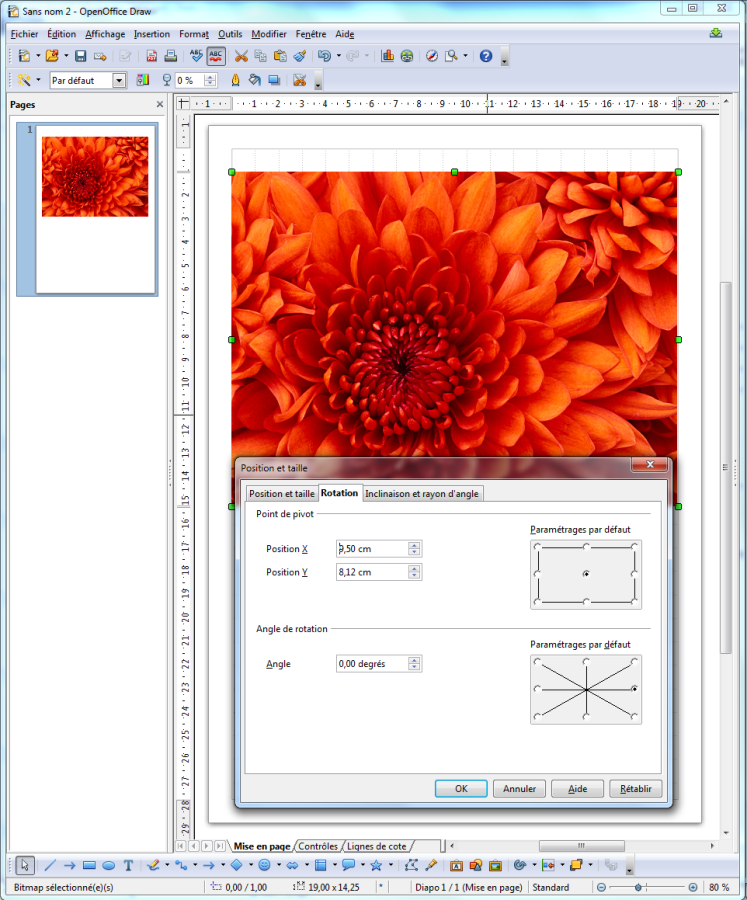Switch to the Position et taille tab
The width and height of the screenshot is (747, 900).
pyautogui.click(x=281, y=494)
